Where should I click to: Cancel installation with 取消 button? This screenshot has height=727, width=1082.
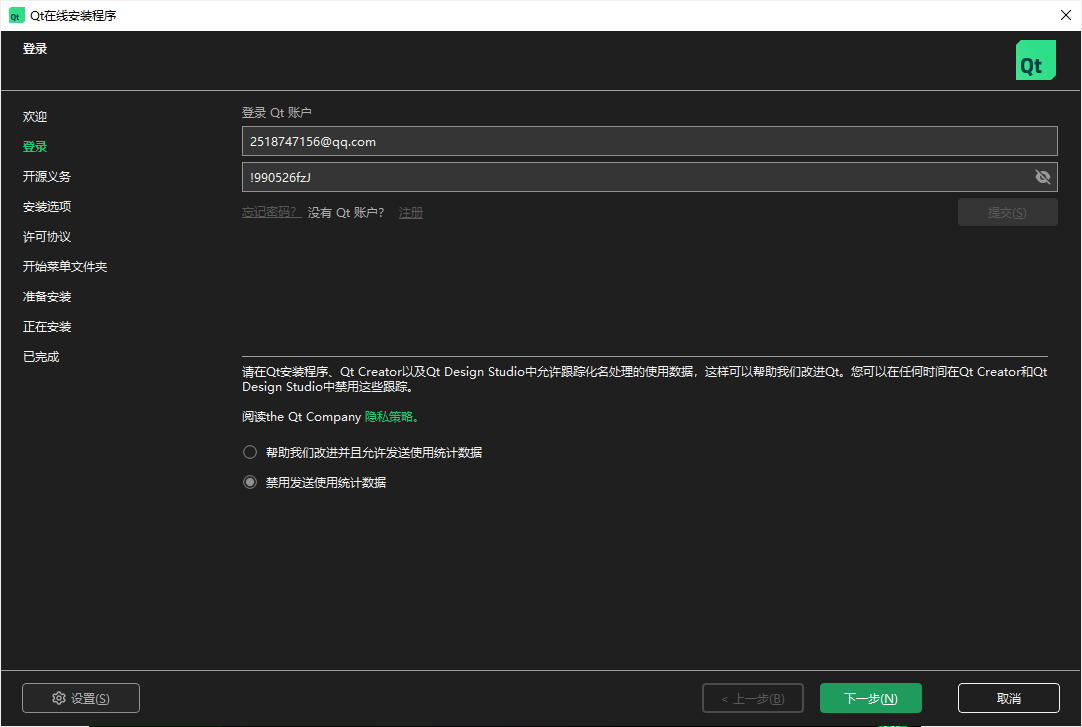pos(1008,698)
